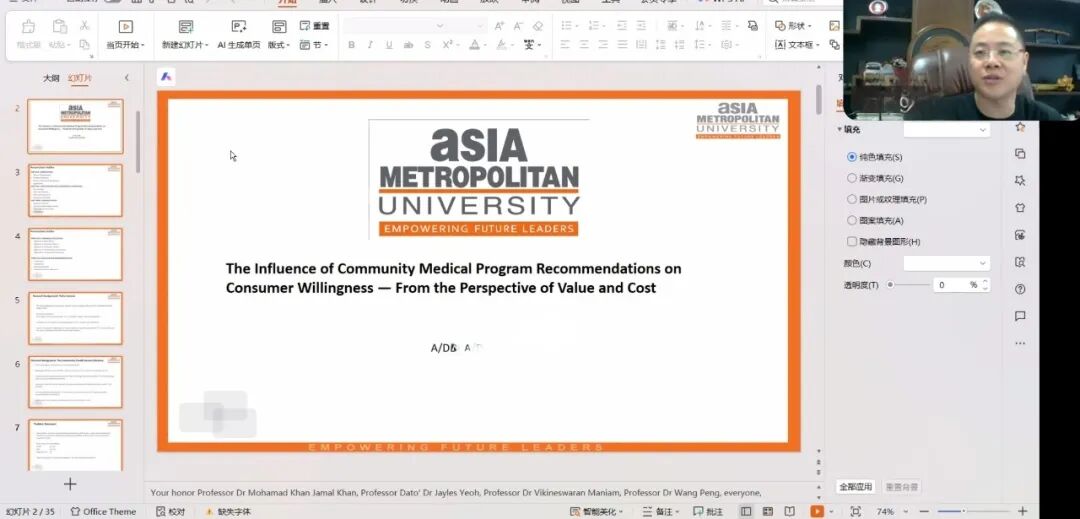Click the 当页开始 slideshow play icon

coord(125,27)
